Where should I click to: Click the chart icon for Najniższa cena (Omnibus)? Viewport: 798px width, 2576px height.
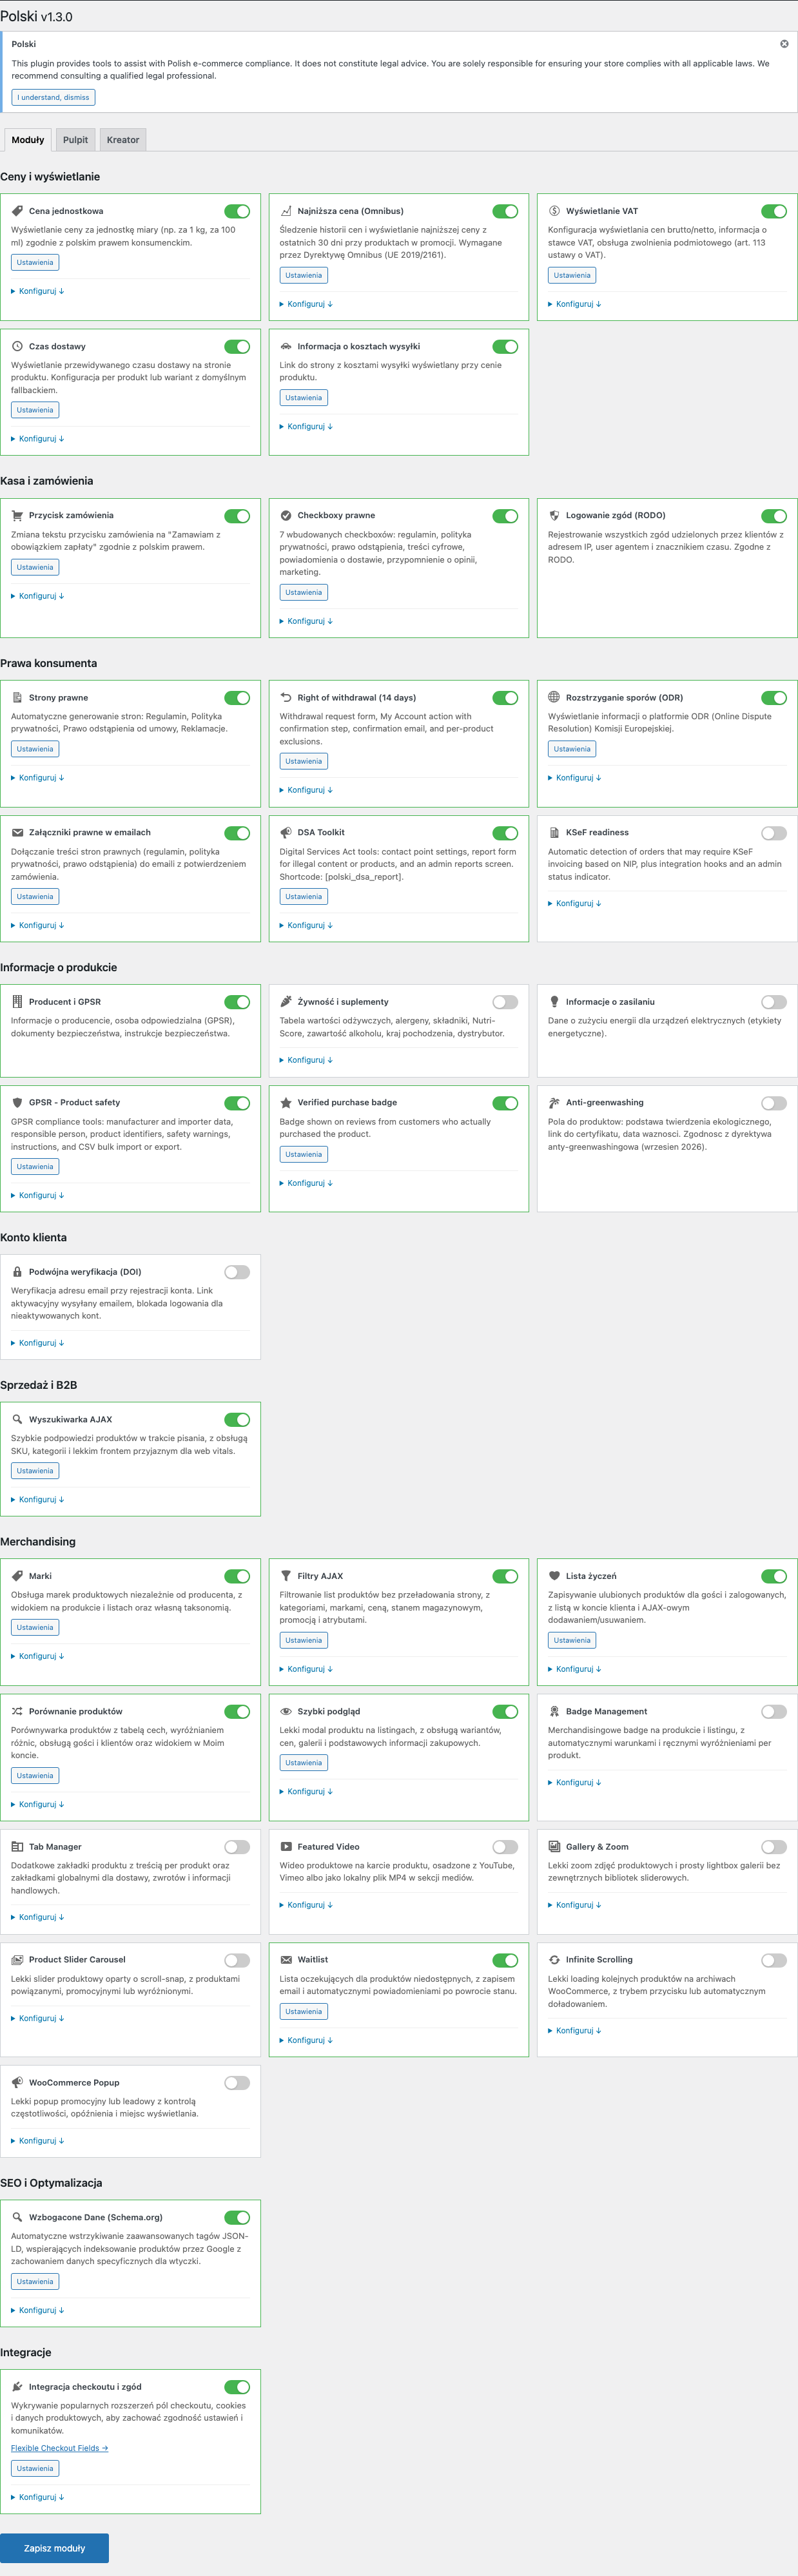click(x=286, y=211)
